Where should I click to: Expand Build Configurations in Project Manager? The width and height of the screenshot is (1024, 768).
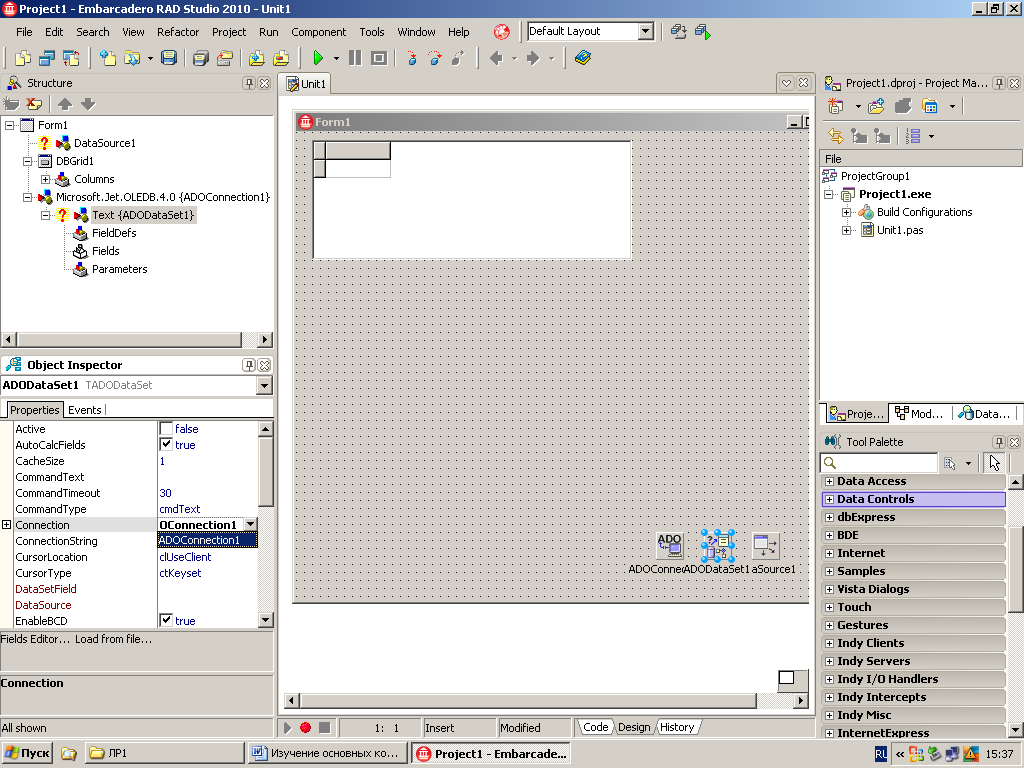point(846,212)
